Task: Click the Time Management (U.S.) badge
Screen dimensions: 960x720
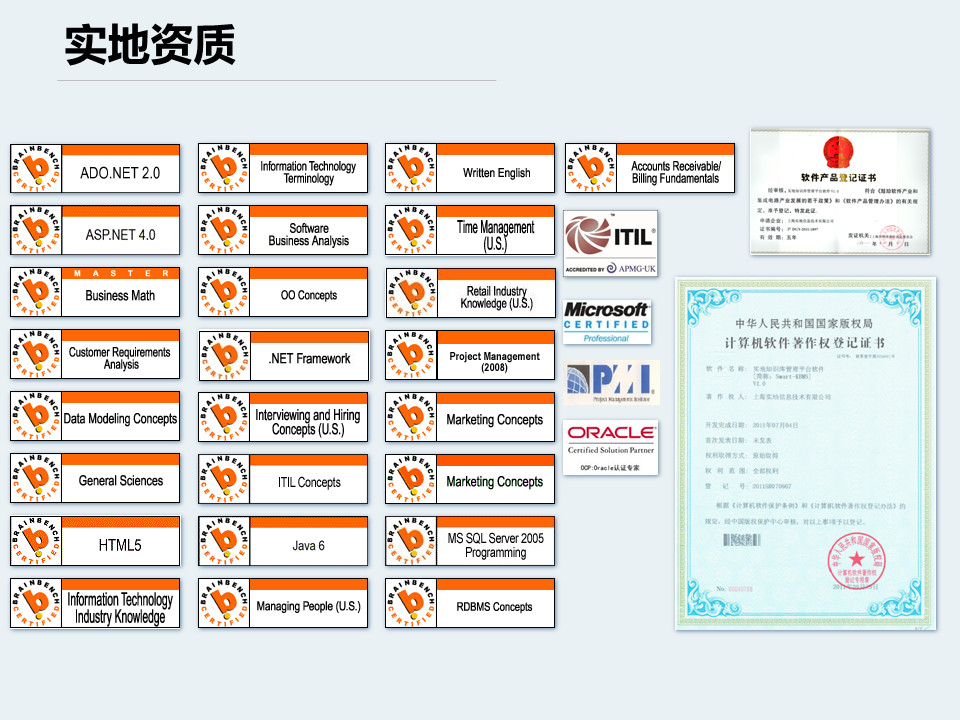Action: click(x=470, y=230)
